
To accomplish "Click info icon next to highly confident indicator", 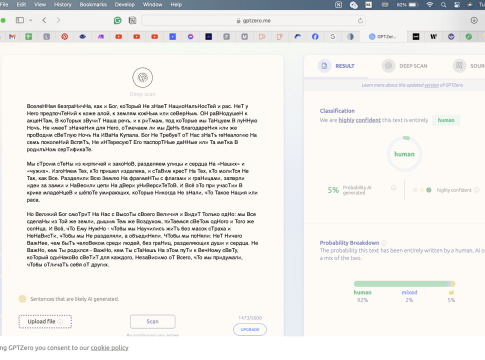I will tap(477, 190).
